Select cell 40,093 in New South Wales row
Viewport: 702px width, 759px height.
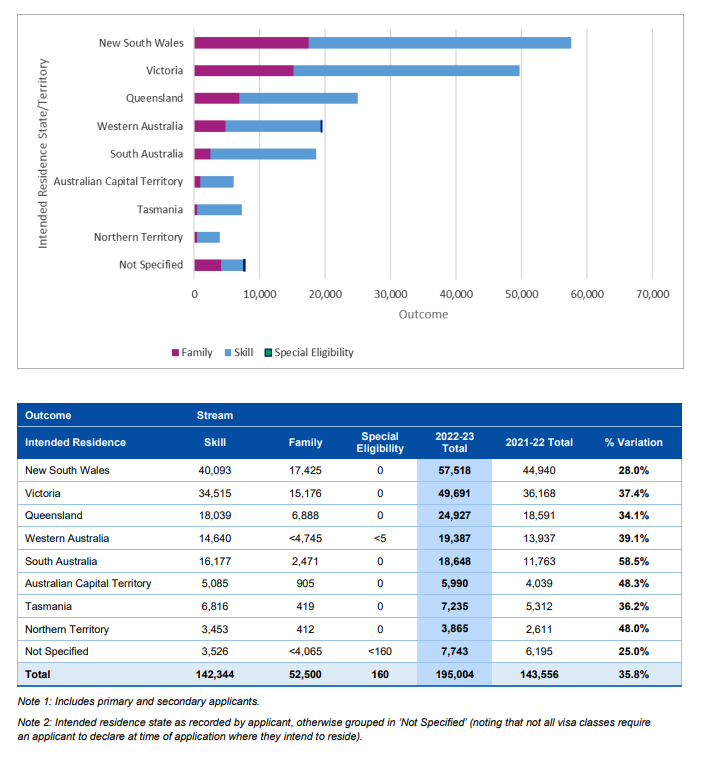(x=214, y=471)
